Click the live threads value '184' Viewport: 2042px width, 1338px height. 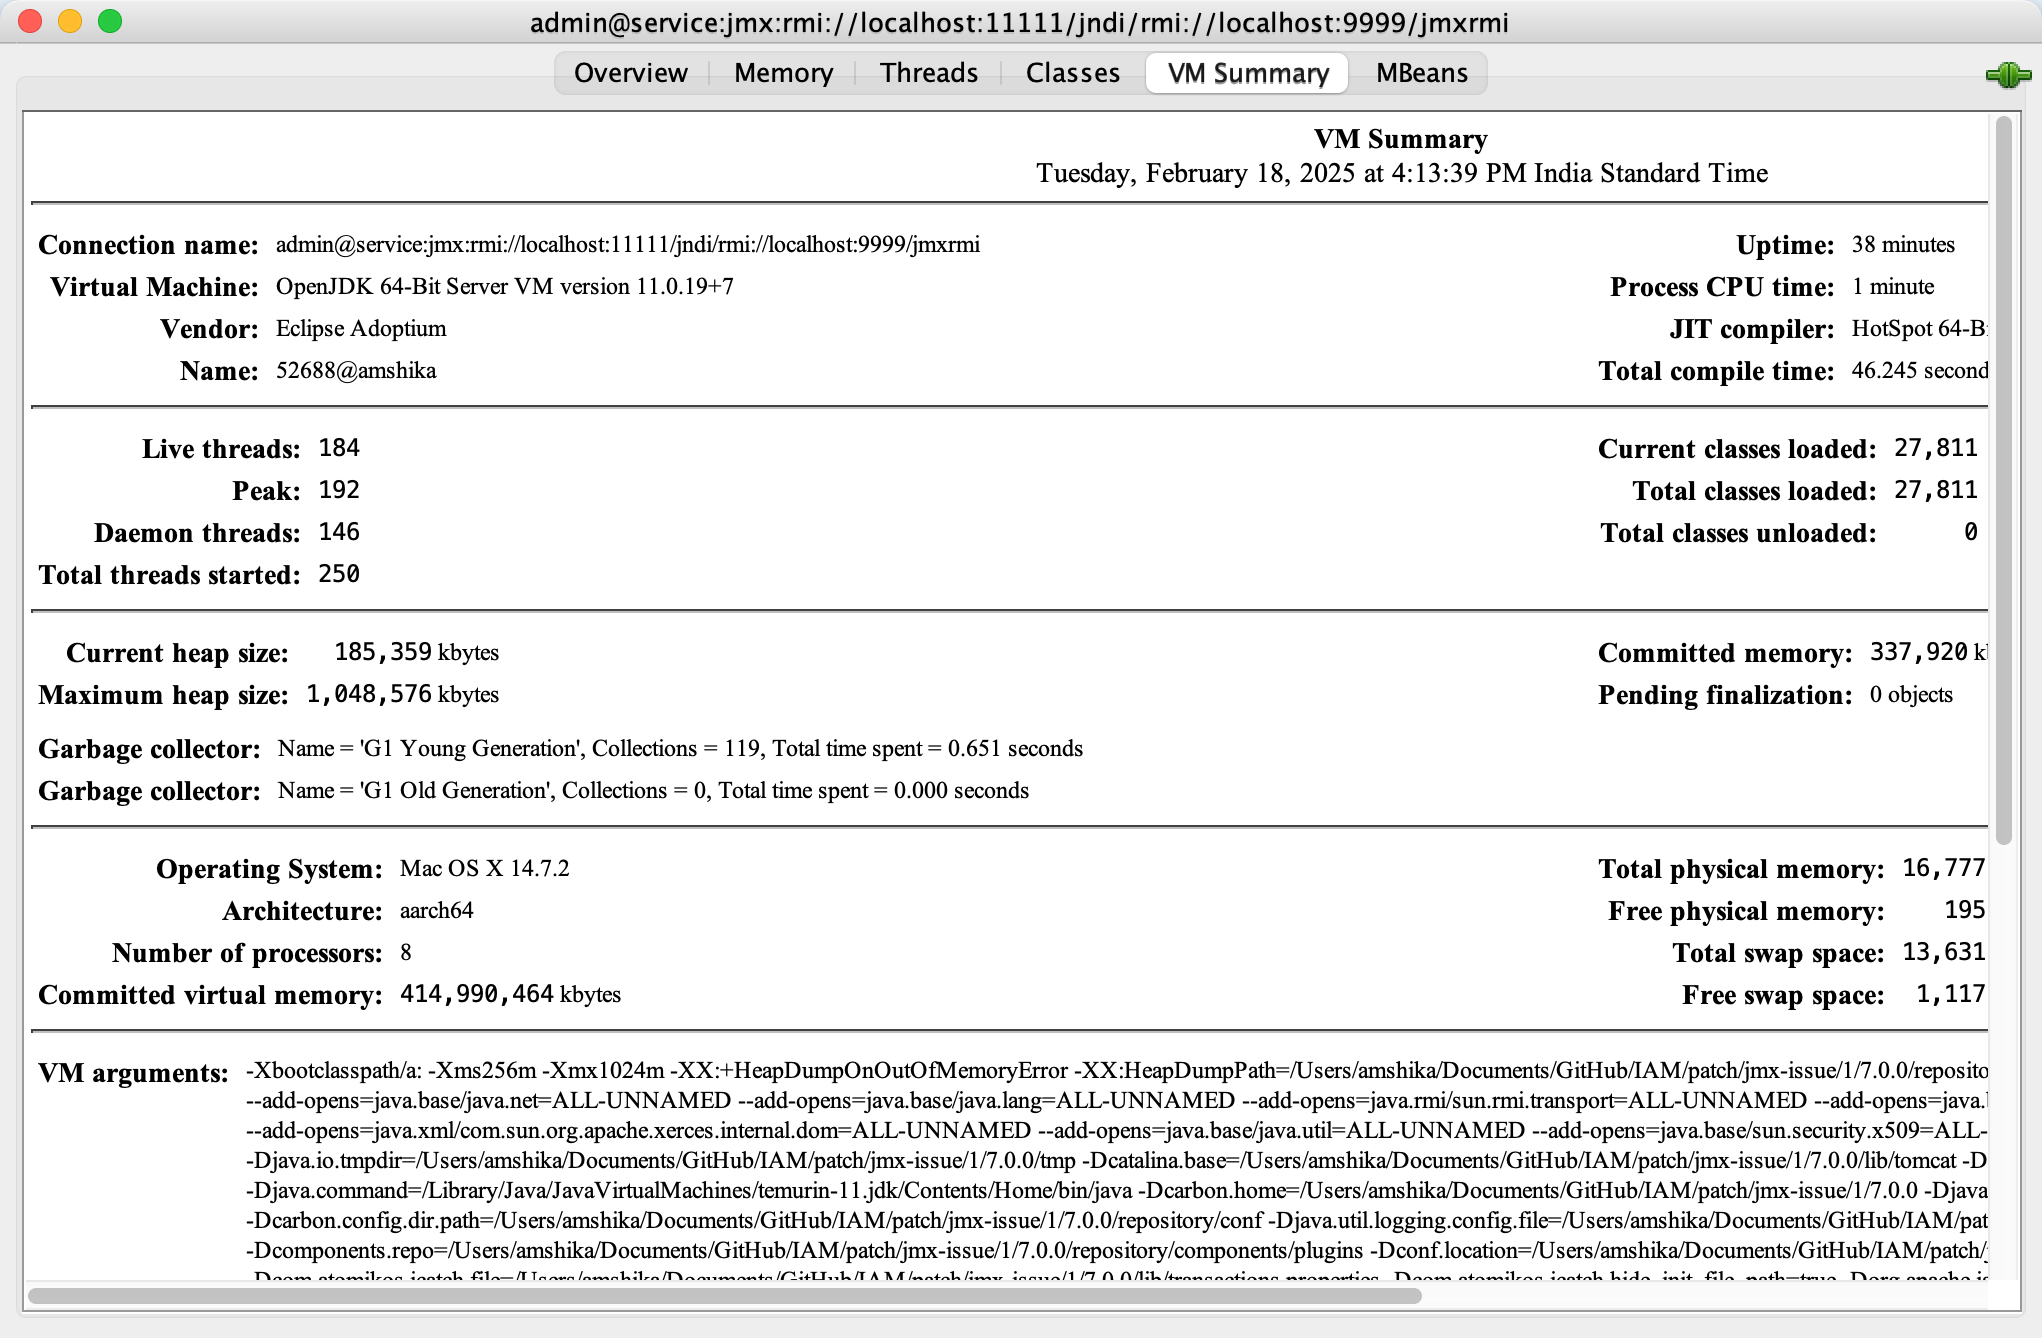pos(339,448)
